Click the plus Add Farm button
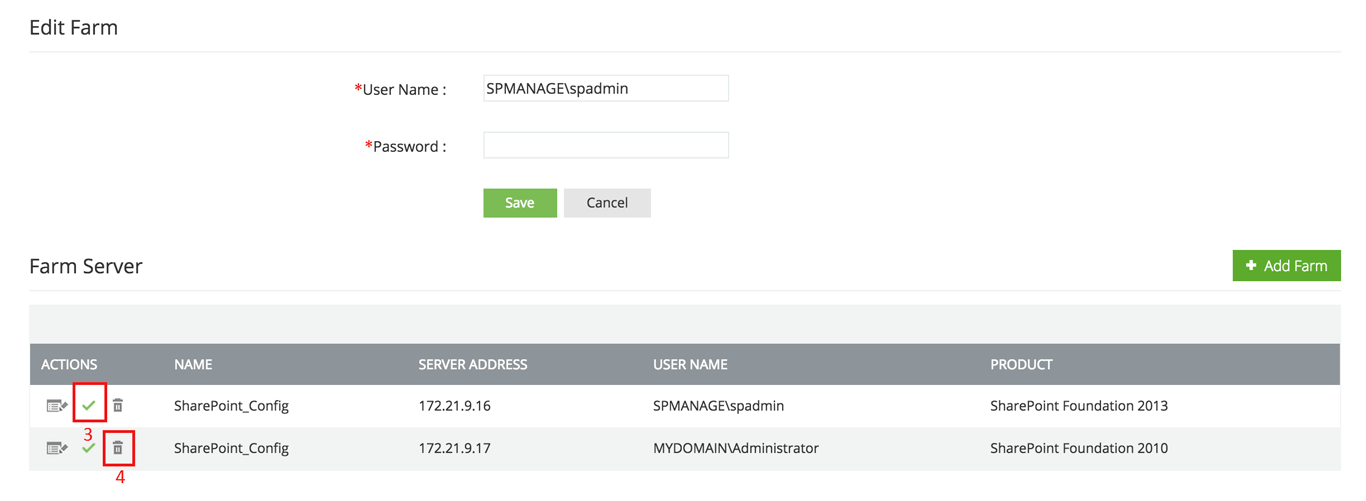 point(1286,266)
